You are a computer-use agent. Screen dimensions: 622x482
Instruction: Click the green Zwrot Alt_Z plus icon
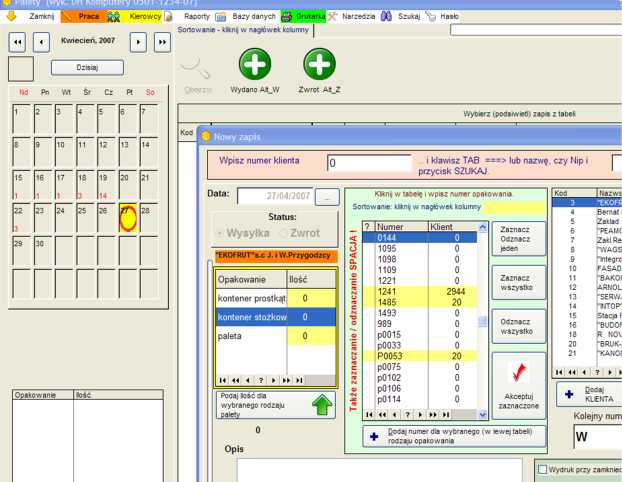319,64
